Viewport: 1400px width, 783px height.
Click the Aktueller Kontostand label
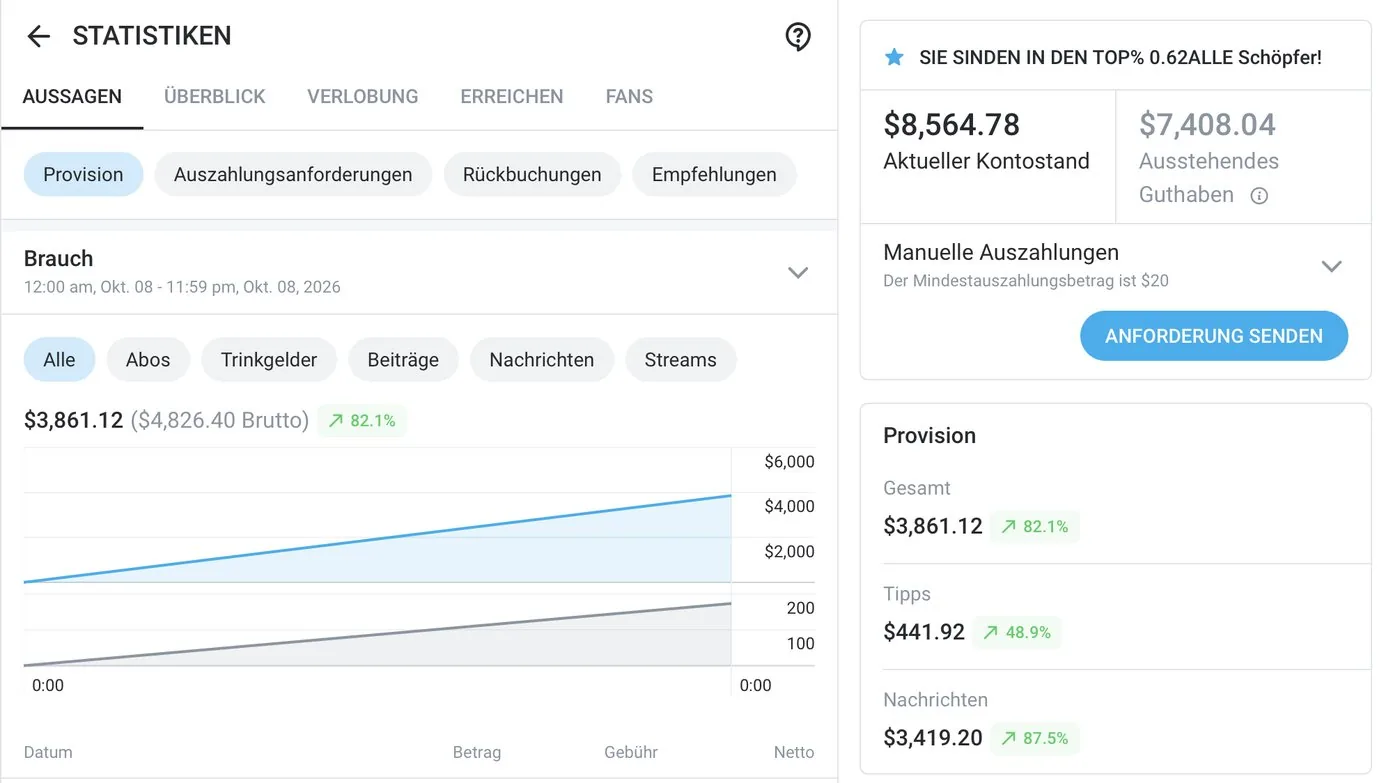point(987,161)
